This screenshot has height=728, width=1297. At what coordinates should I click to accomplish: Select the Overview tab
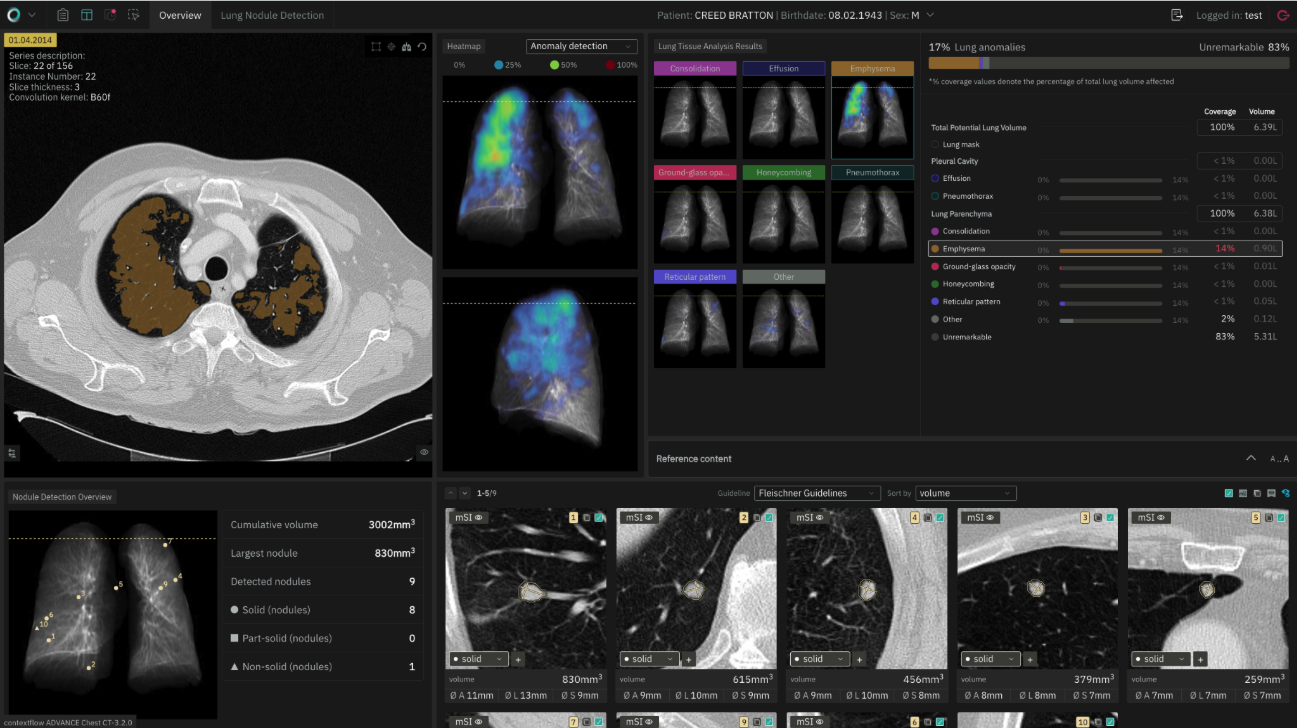[x=180, y=15]
